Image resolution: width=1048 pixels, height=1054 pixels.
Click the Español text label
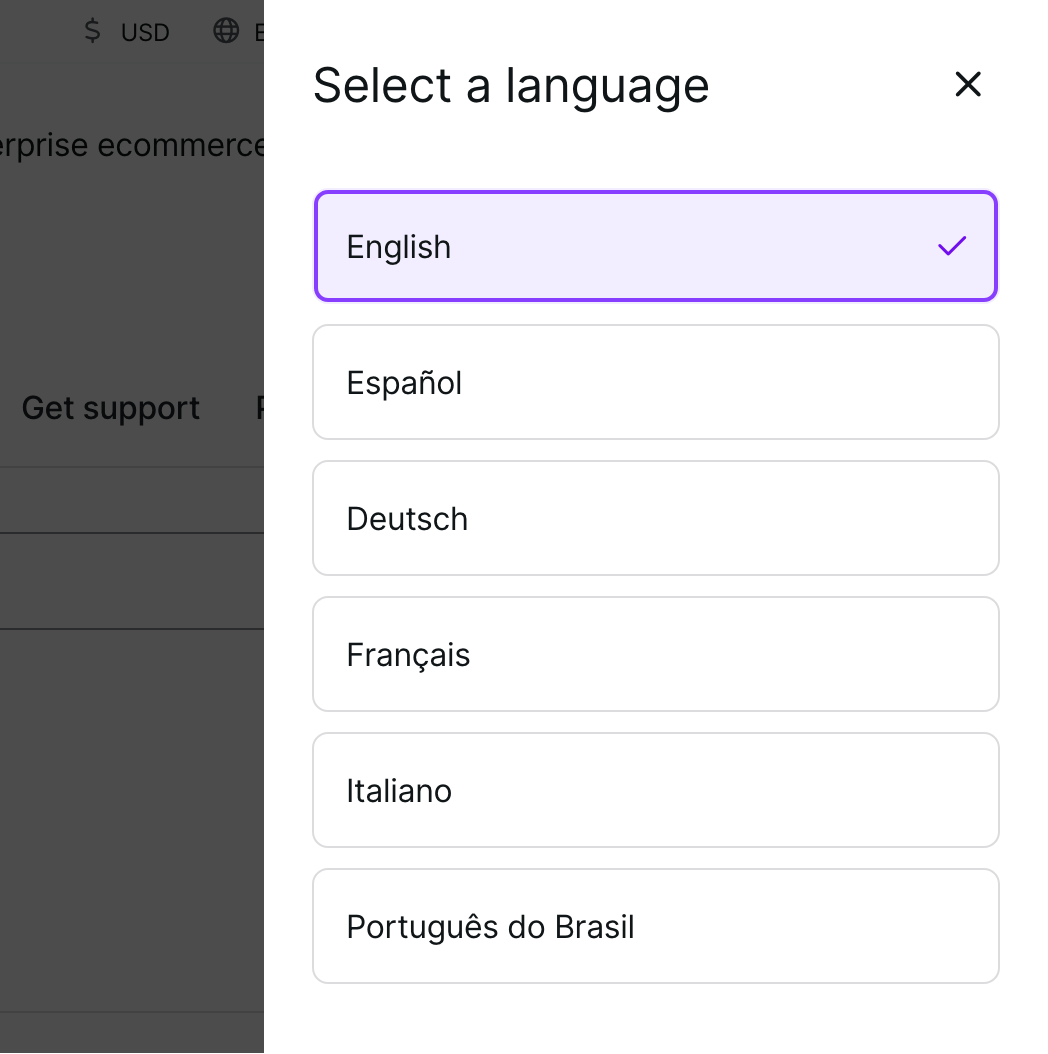tap(404, 383)
